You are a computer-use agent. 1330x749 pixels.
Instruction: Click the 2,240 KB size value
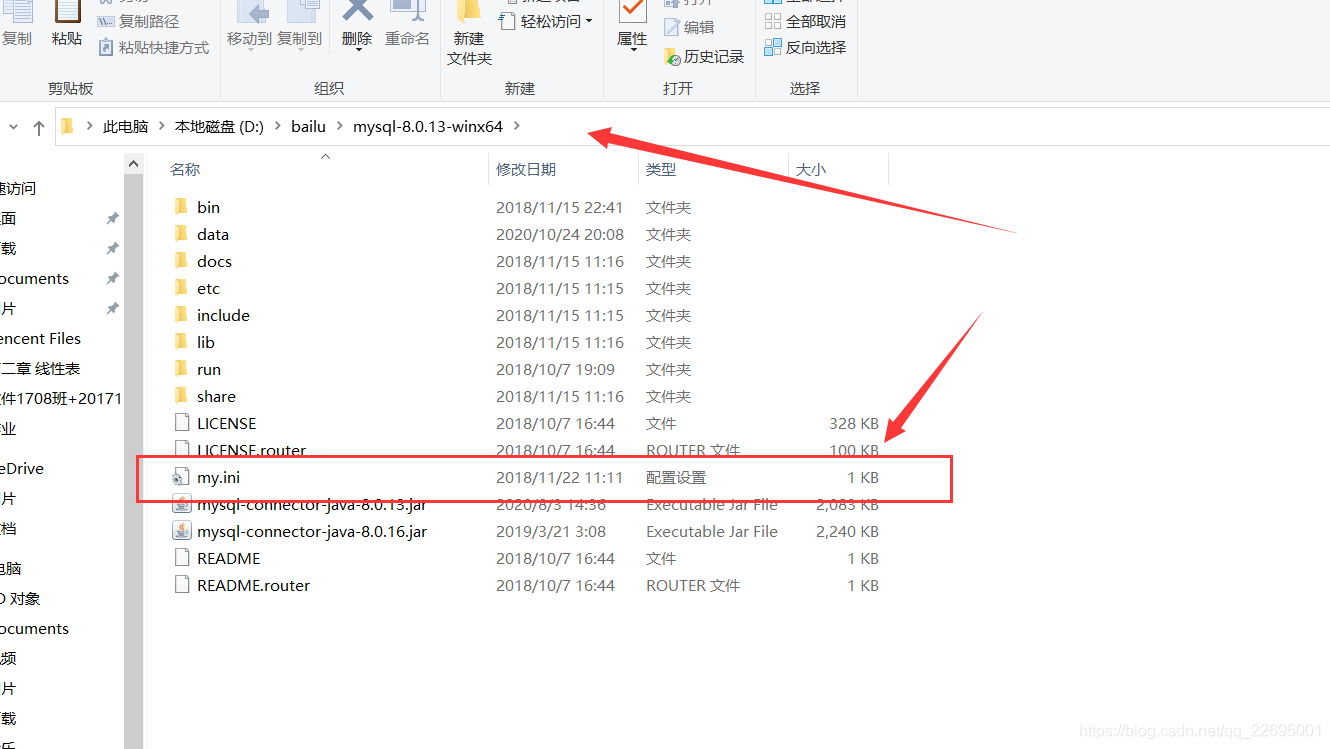pos(848,531)
